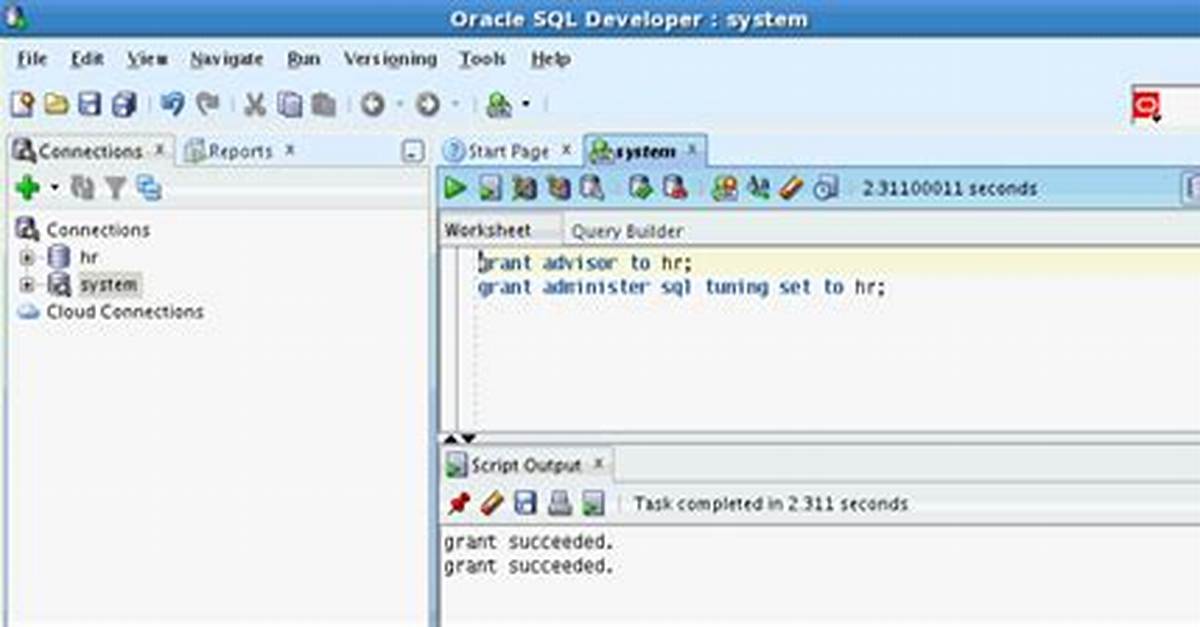The height and width of the screenshot is (627, 1200).
Task: Click the Autotrace icon
Action: tap(558, 188)
